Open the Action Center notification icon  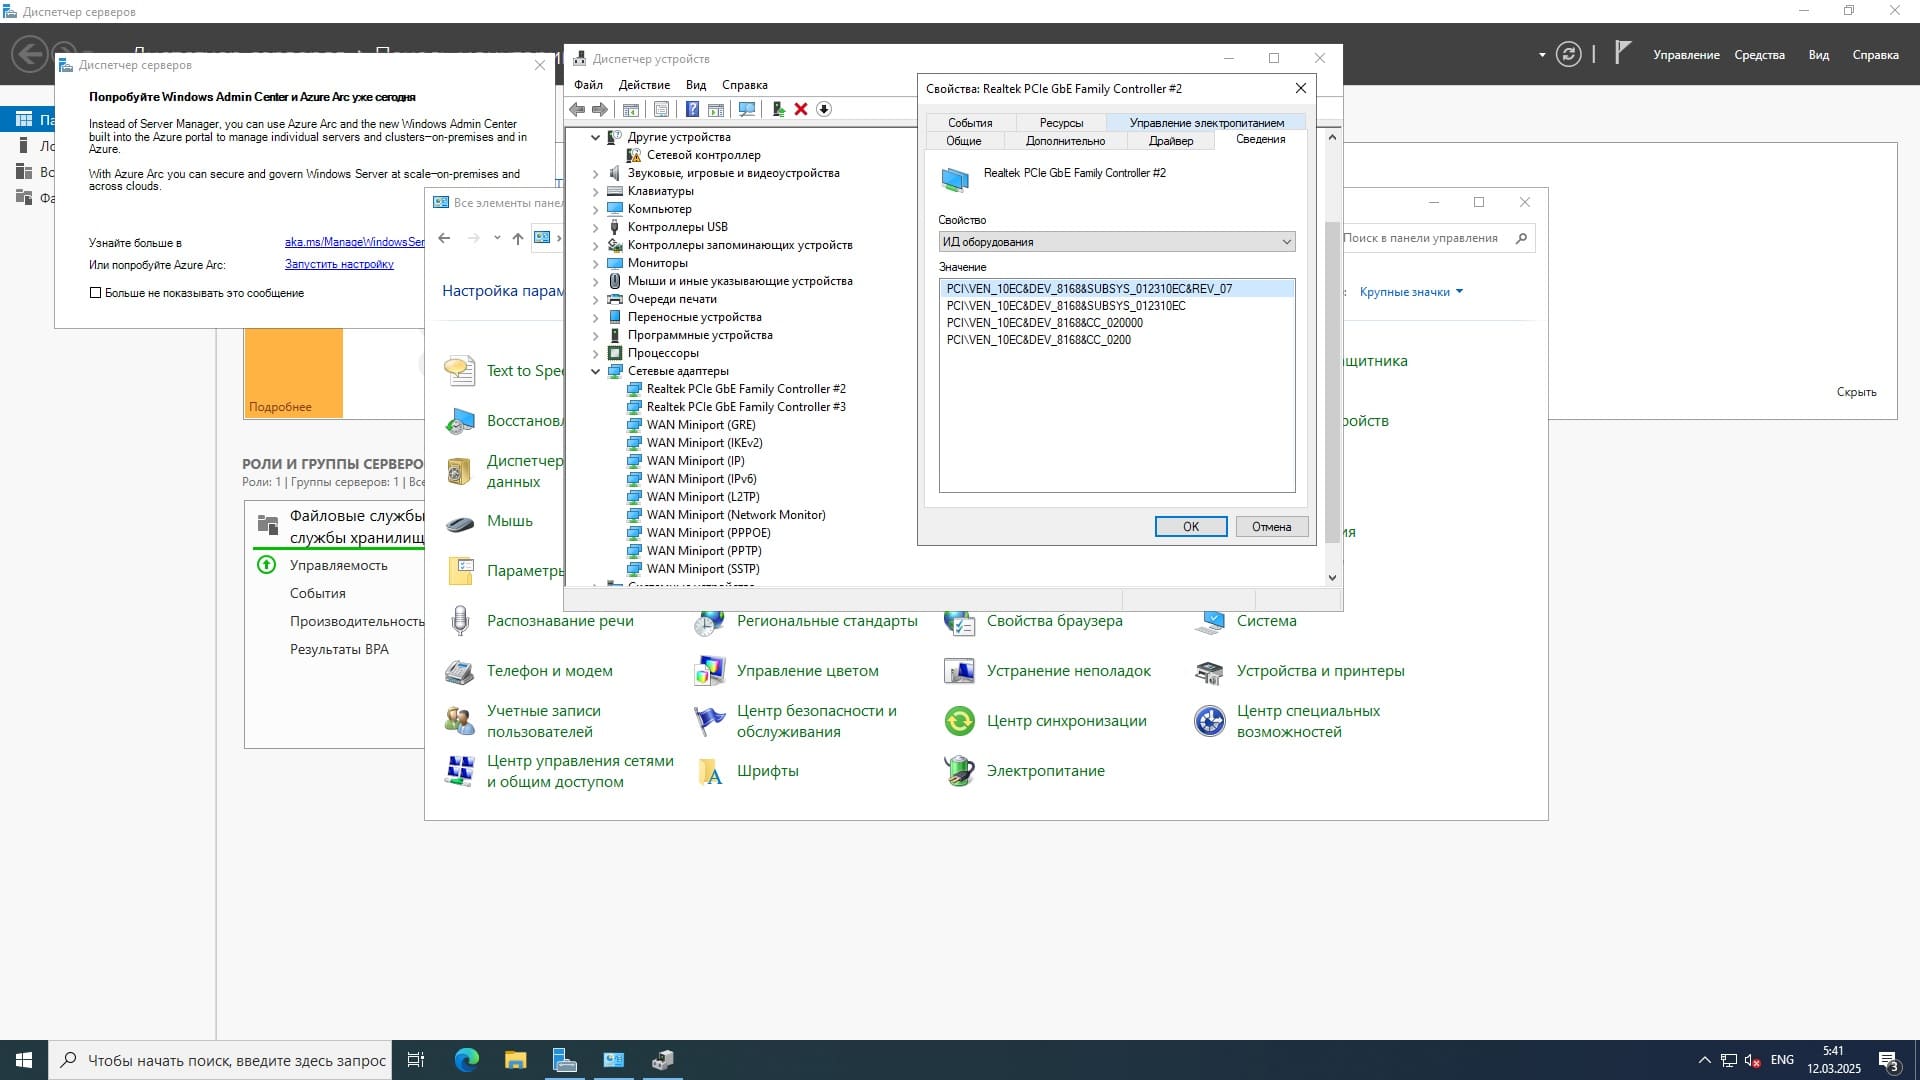[x=1889, y=1060]
